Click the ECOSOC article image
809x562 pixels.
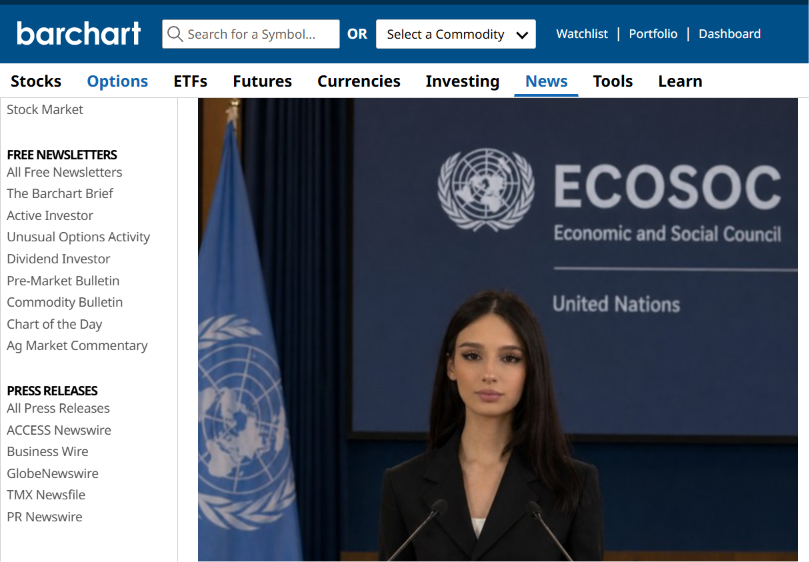(x=498, y=329)
